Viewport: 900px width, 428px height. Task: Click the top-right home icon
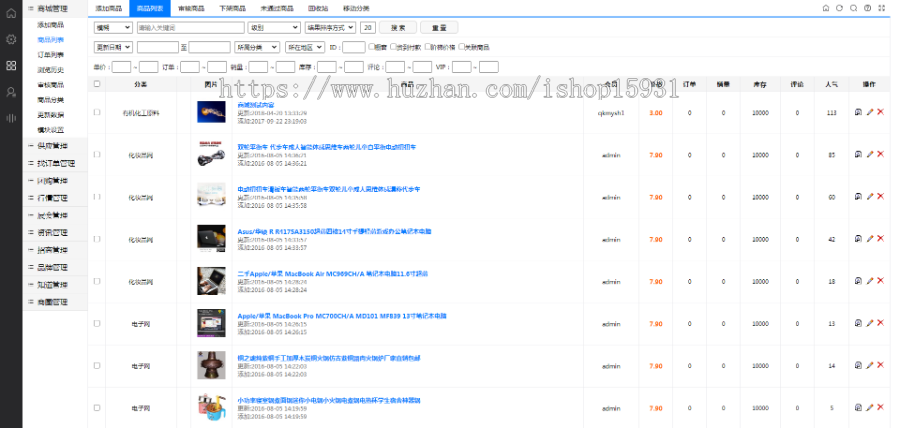pos(826,8)
